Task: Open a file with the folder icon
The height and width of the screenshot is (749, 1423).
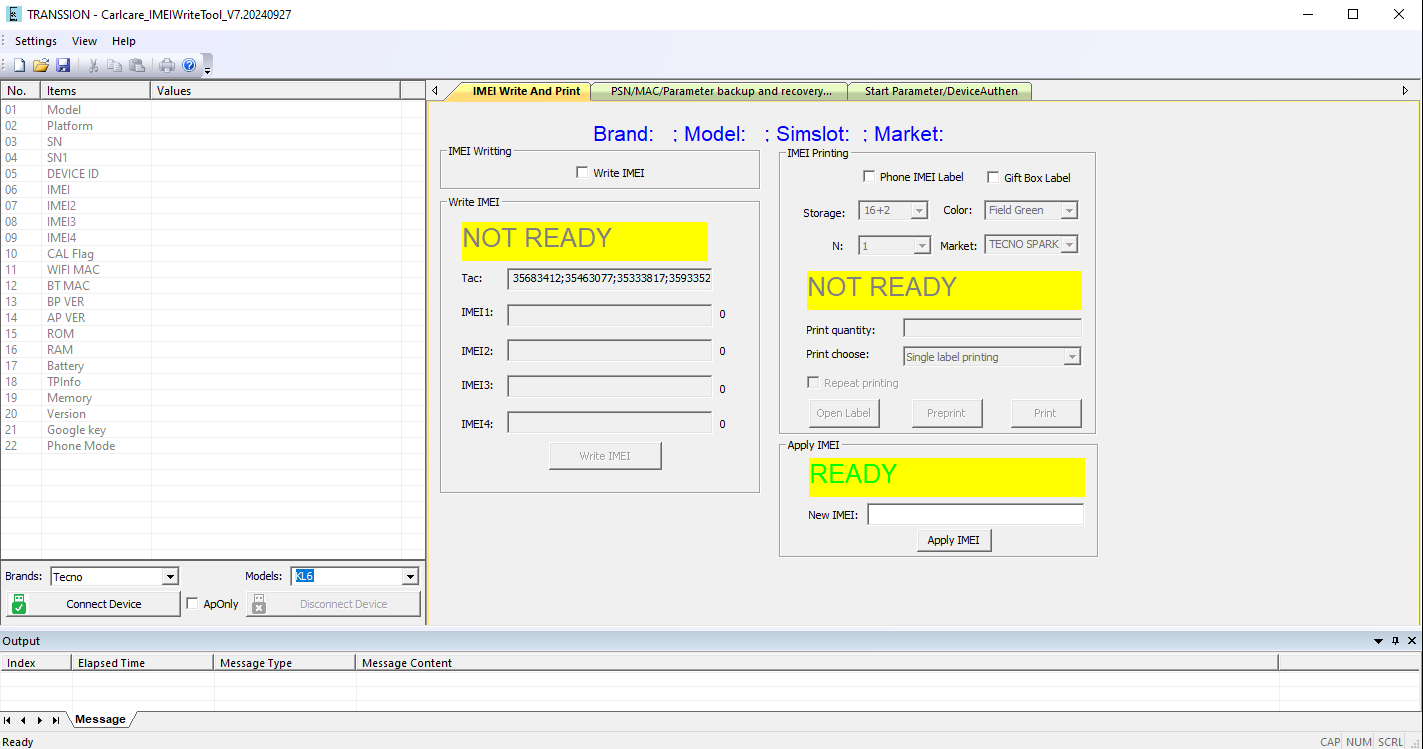Action: [x=41, y=65]
